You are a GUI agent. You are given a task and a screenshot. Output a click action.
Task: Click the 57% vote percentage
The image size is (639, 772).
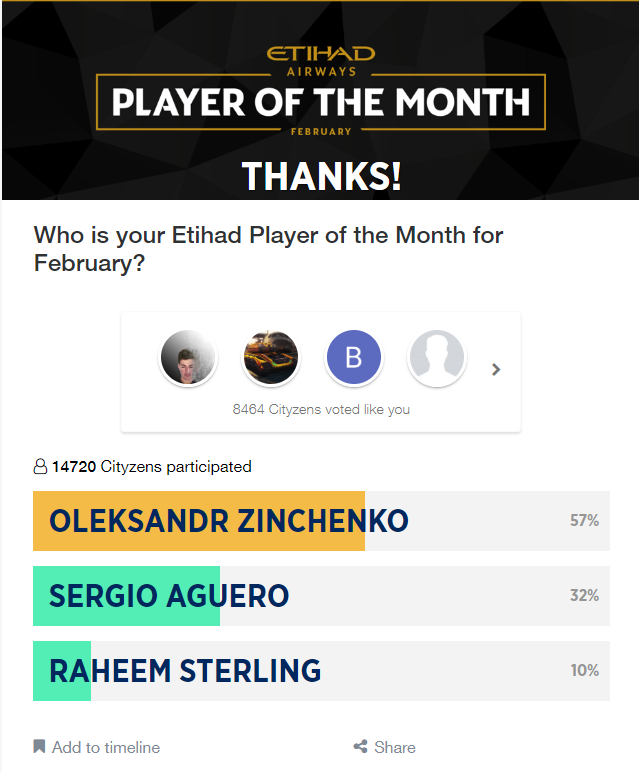coord(584,520)
